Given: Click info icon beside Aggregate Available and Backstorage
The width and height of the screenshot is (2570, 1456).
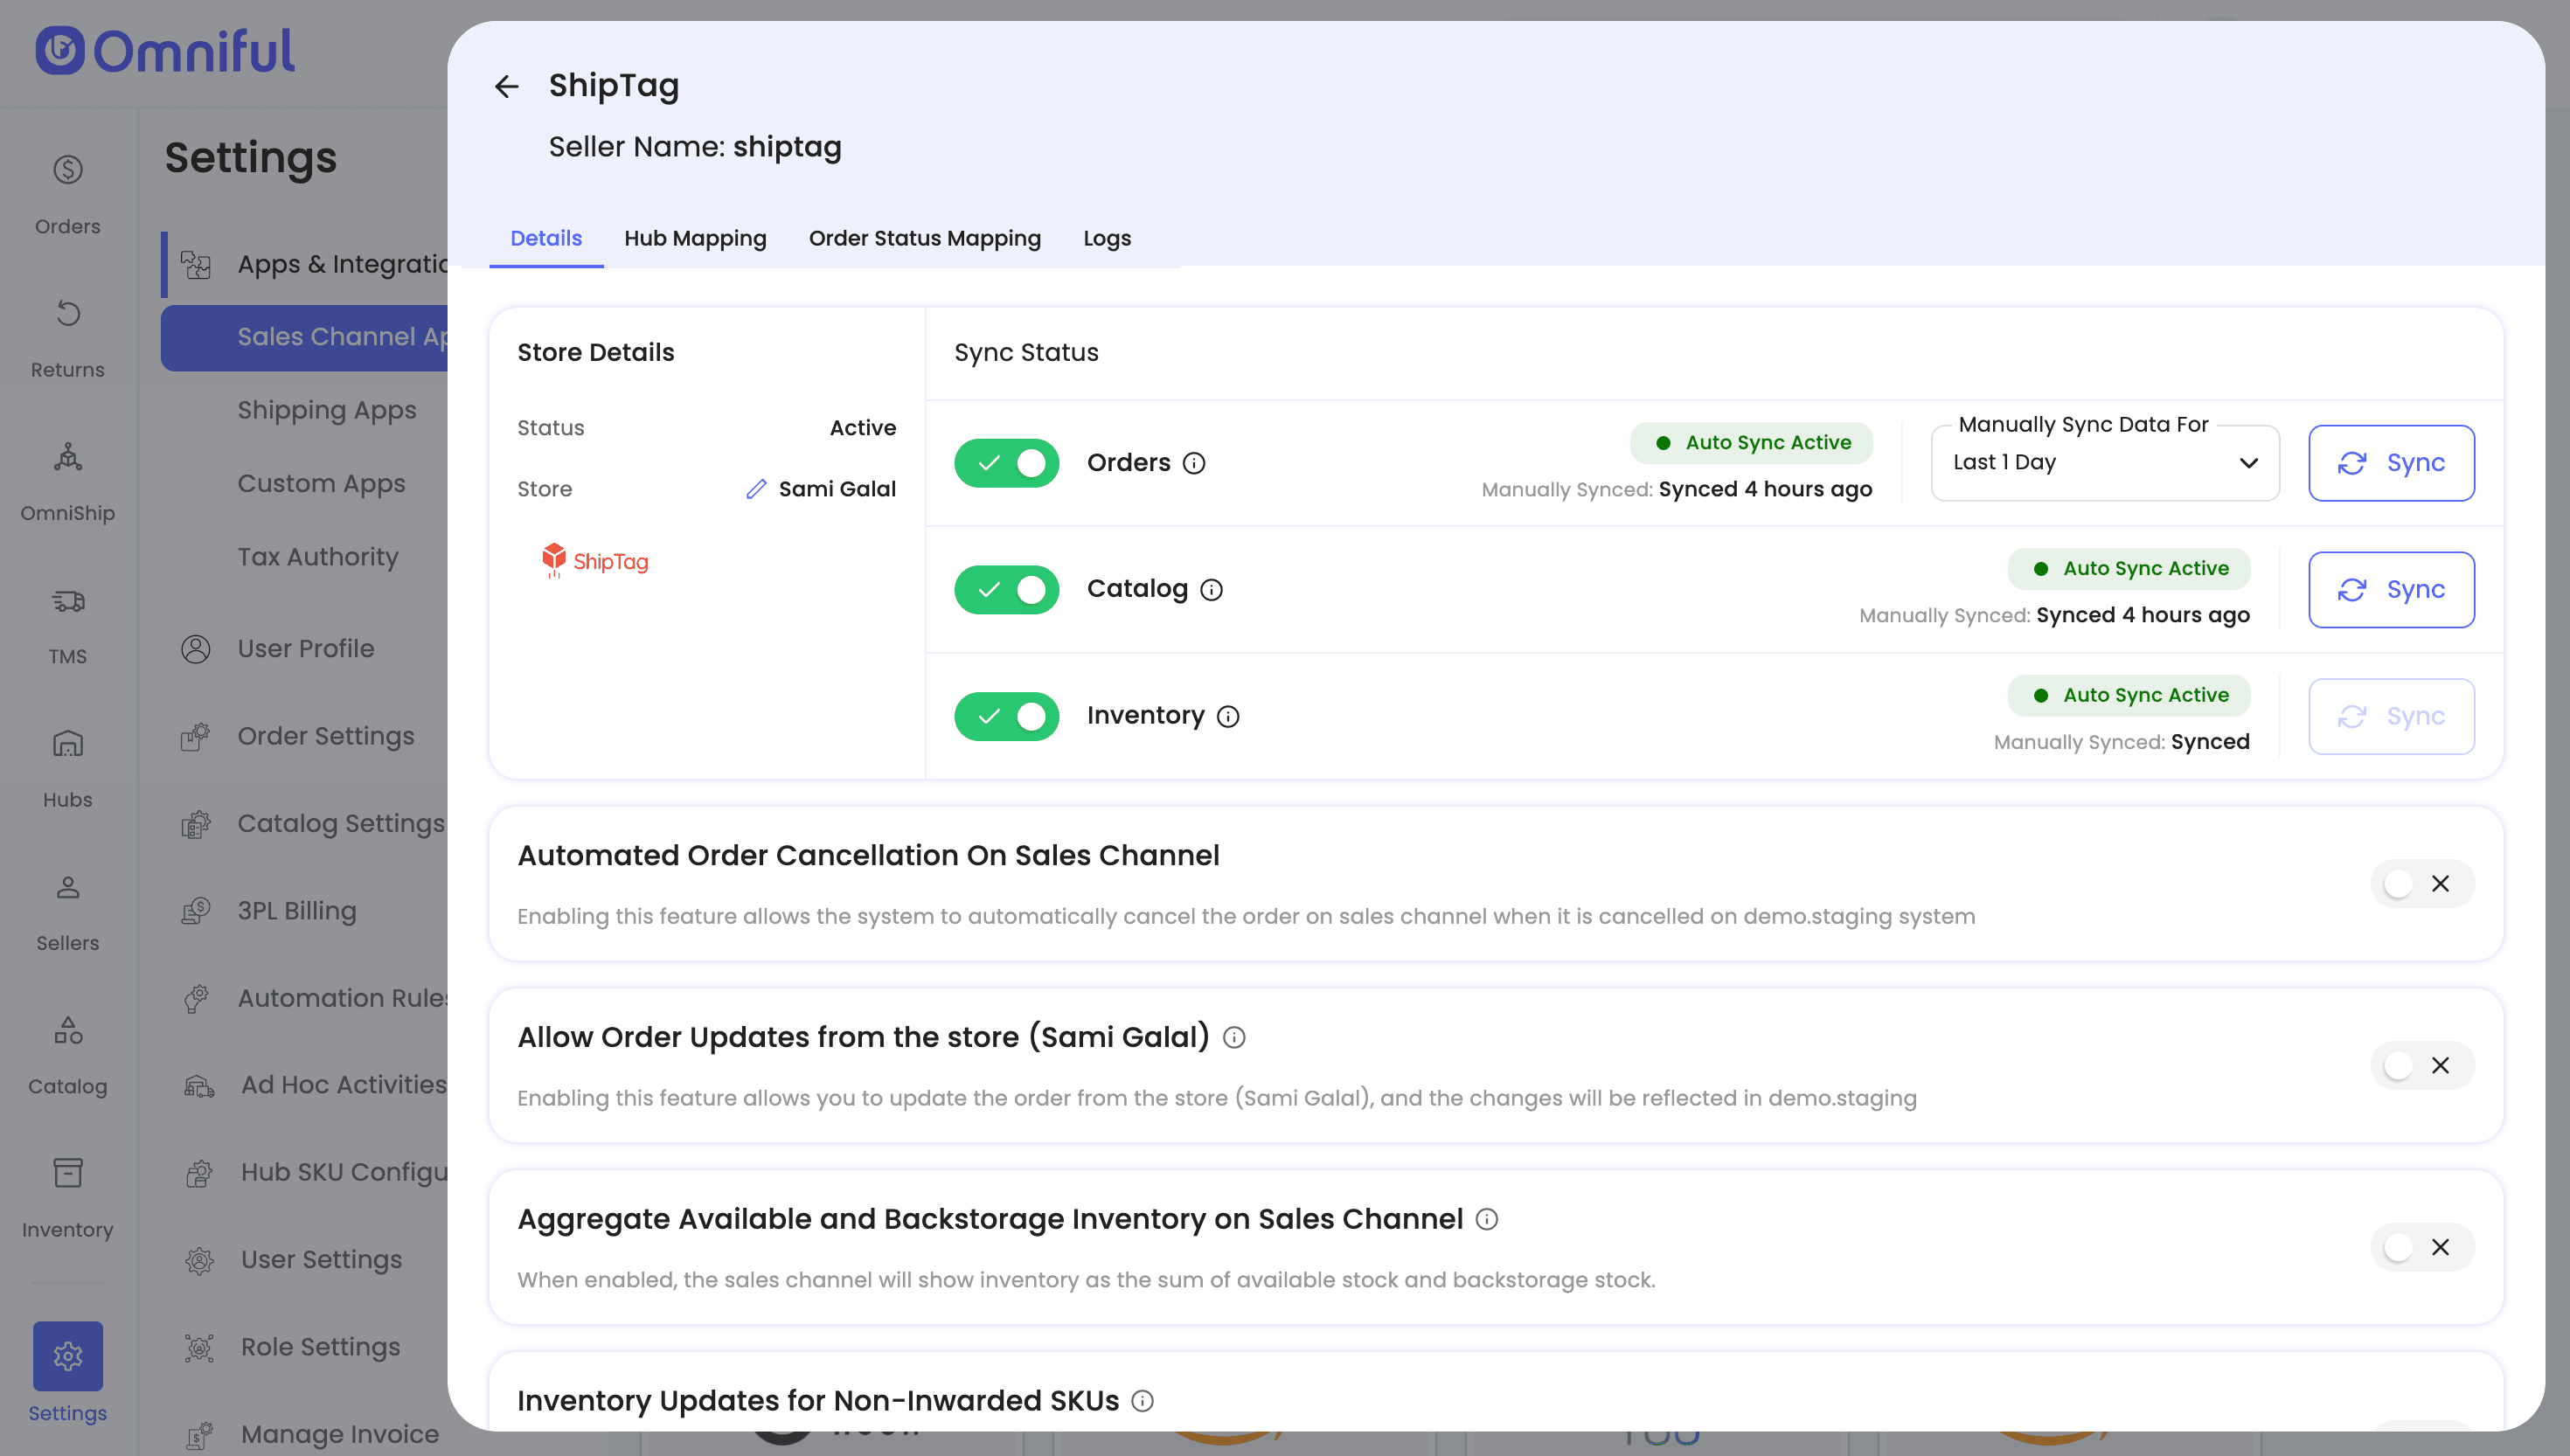Looking at the screenshot, I should click(1487, 1219).
